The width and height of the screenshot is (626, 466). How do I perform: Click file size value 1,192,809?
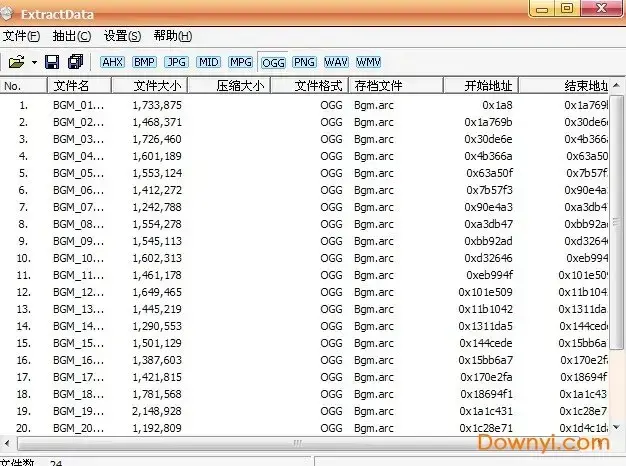pos(157,428)
